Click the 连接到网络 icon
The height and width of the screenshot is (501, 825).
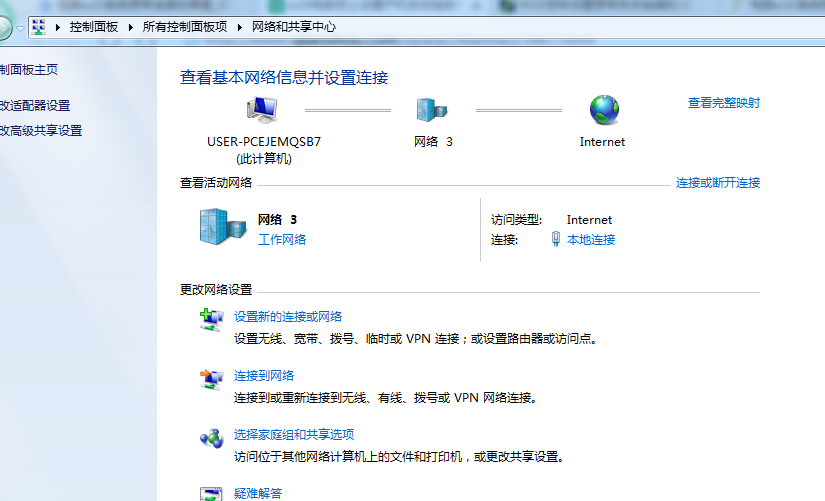click(212, 379)
